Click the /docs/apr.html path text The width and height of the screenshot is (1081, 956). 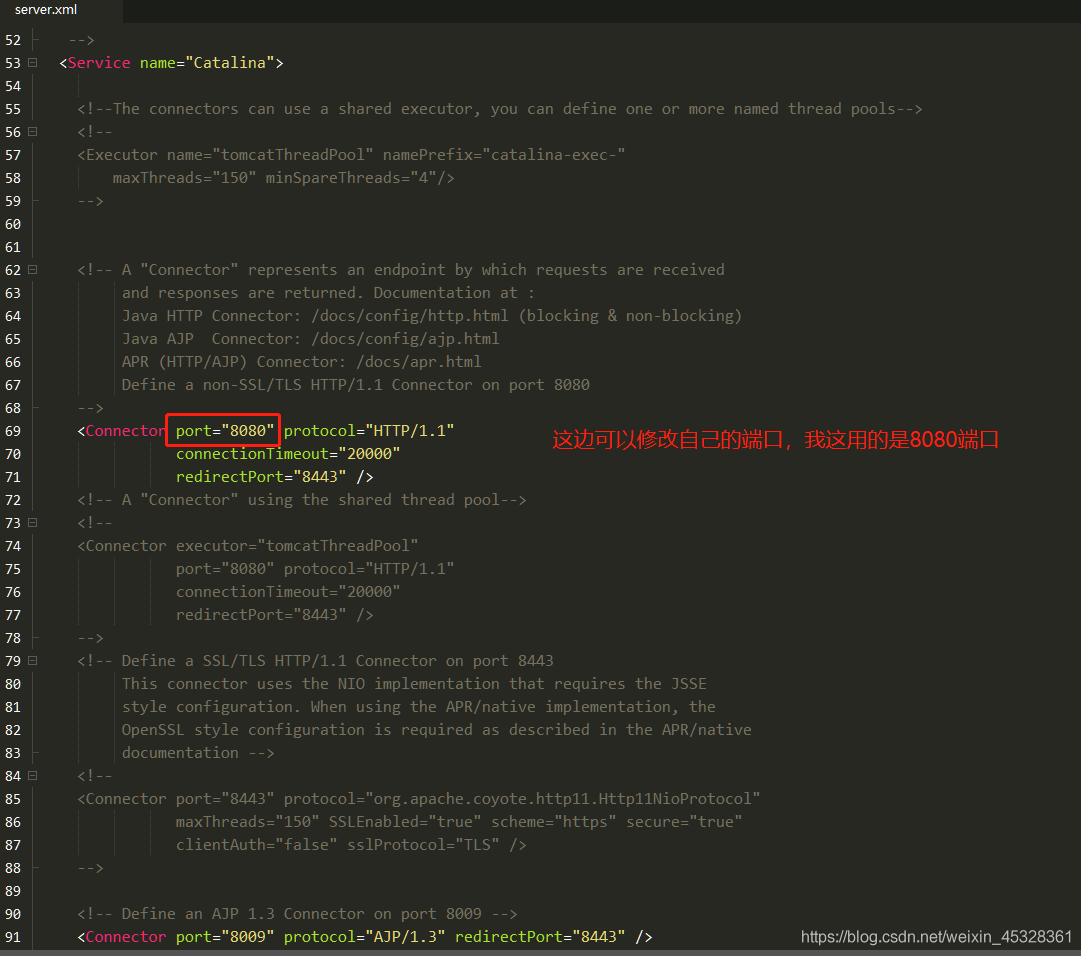coord(418,362)
